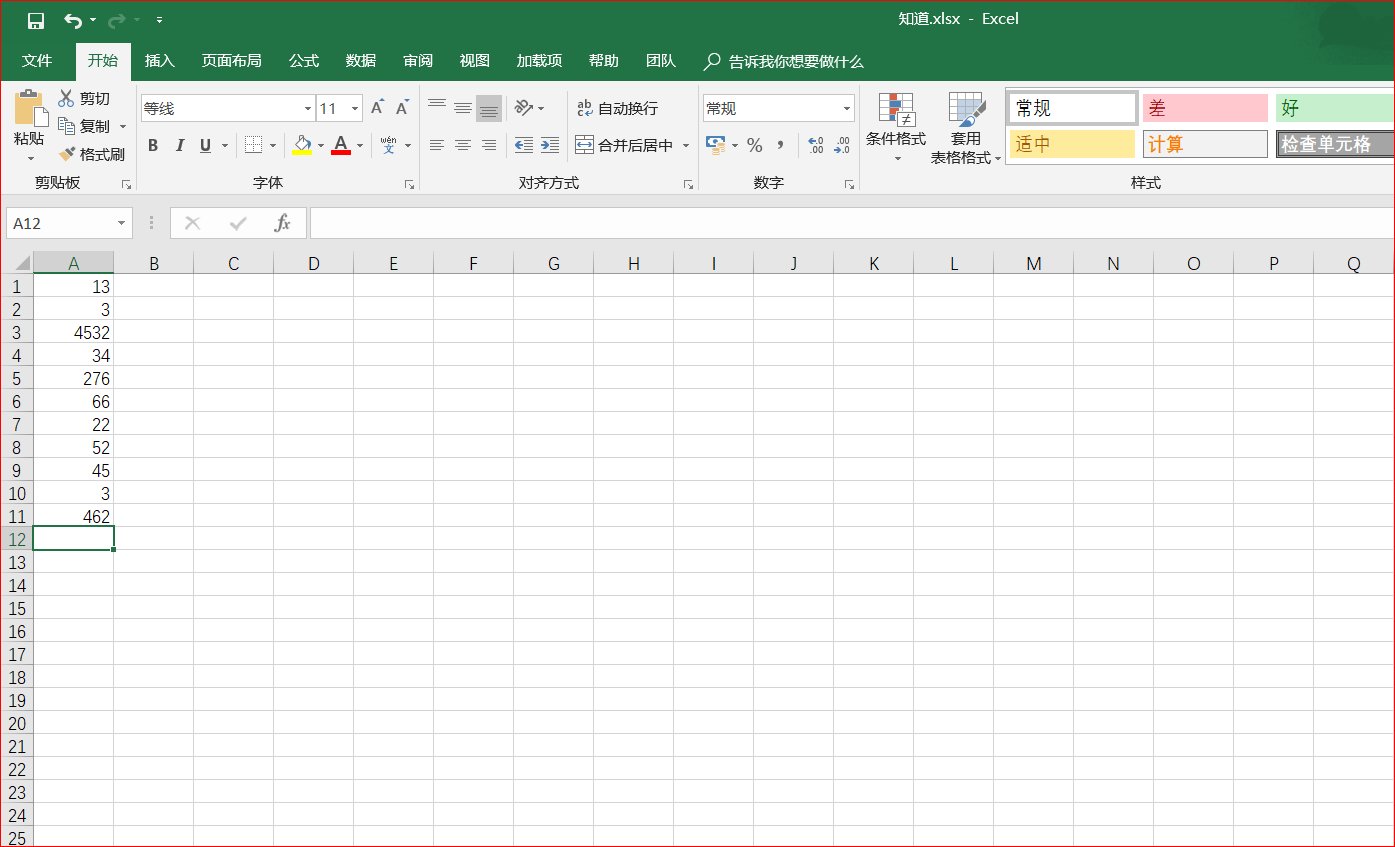This screenshot has width=1395, height=847.
Task: Click Merge and Center (合并后居中)
Action: click(625, 145)
